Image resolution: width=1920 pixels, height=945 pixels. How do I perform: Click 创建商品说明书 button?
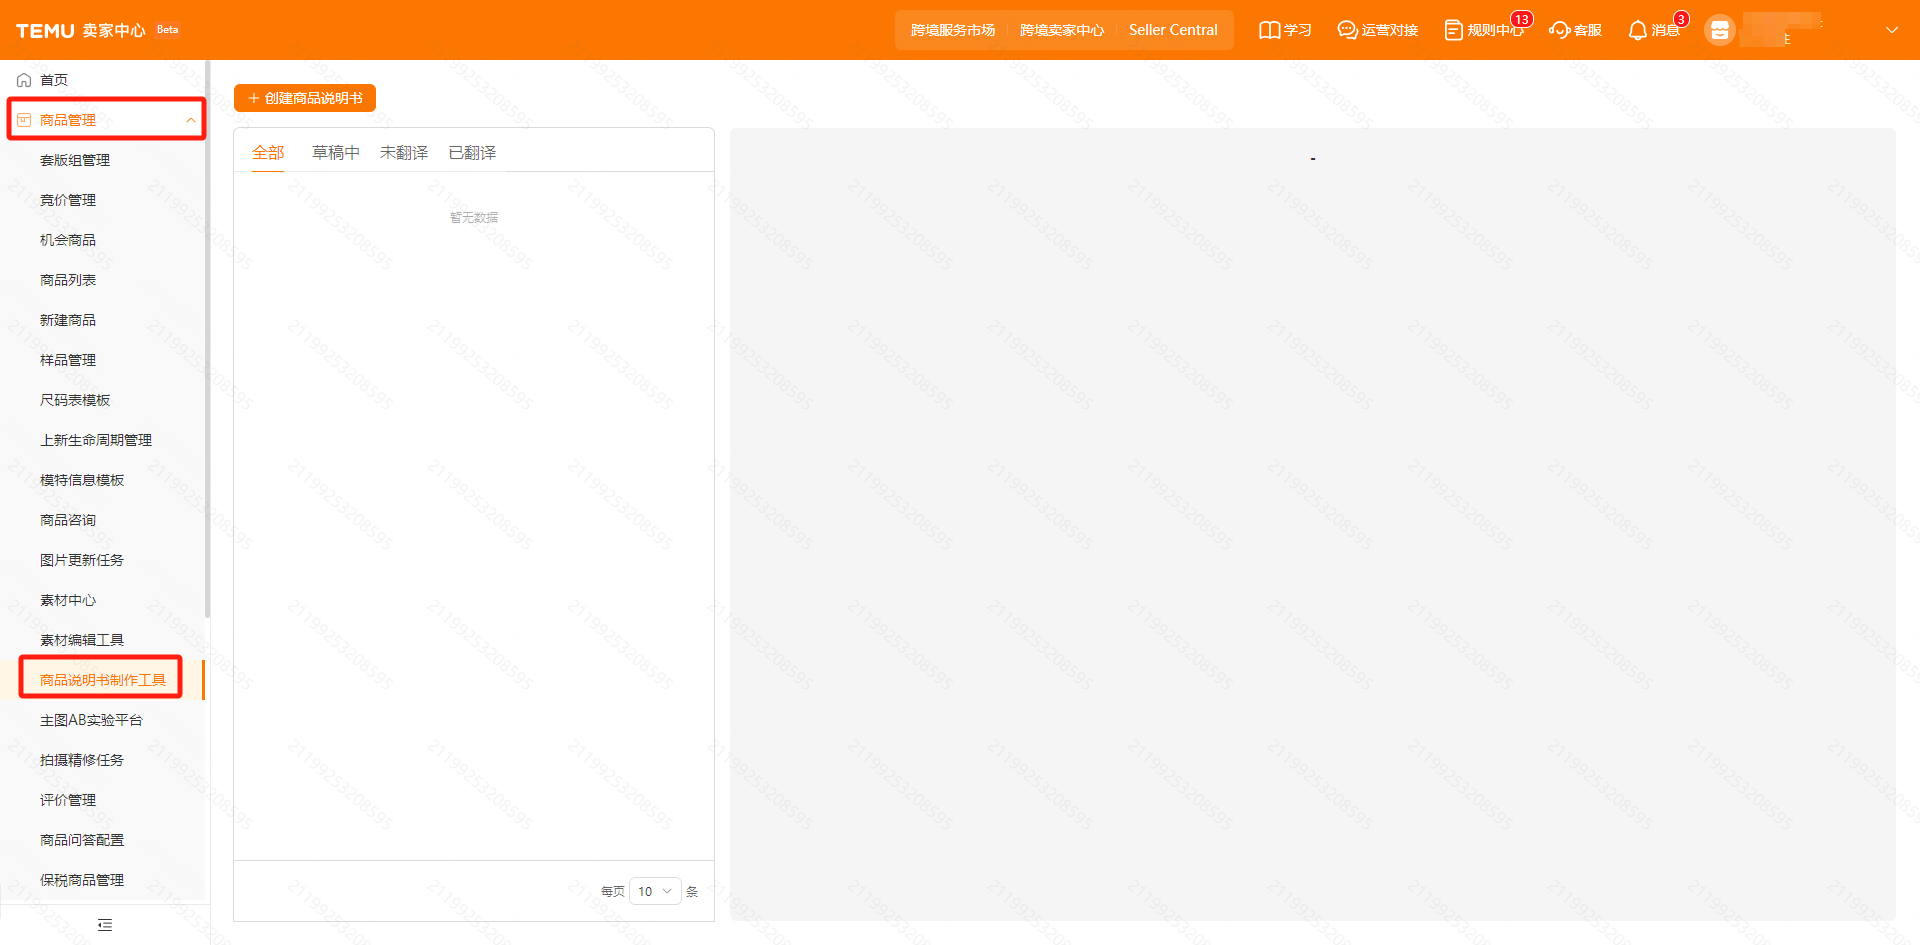(x=305, y=98)
